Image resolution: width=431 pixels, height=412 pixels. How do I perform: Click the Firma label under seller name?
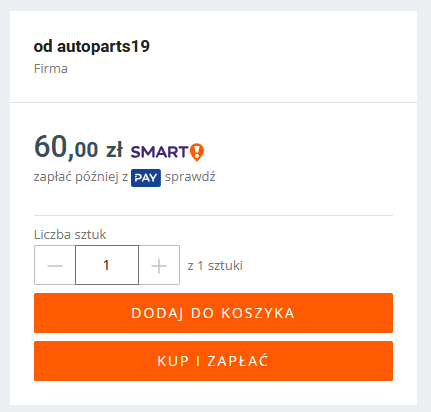[51, 69]
